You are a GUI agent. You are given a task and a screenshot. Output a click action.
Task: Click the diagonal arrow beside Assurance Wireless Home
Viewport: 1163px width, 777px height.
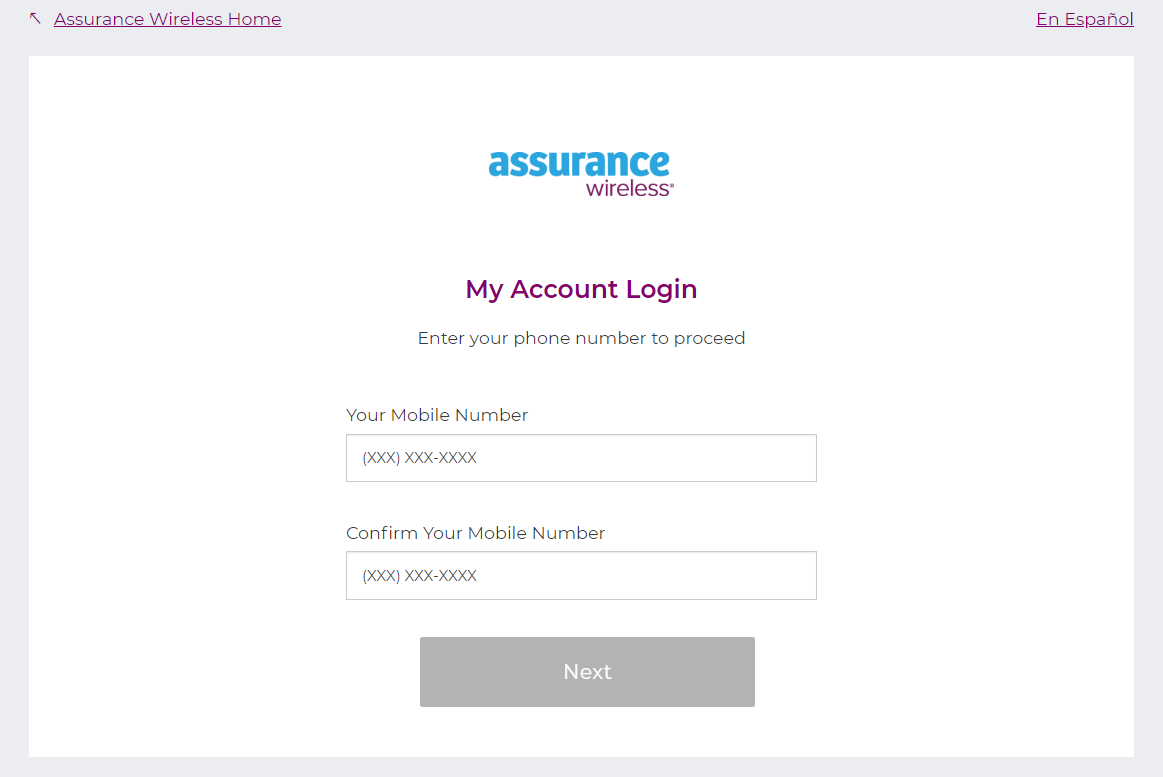[35, 16]
